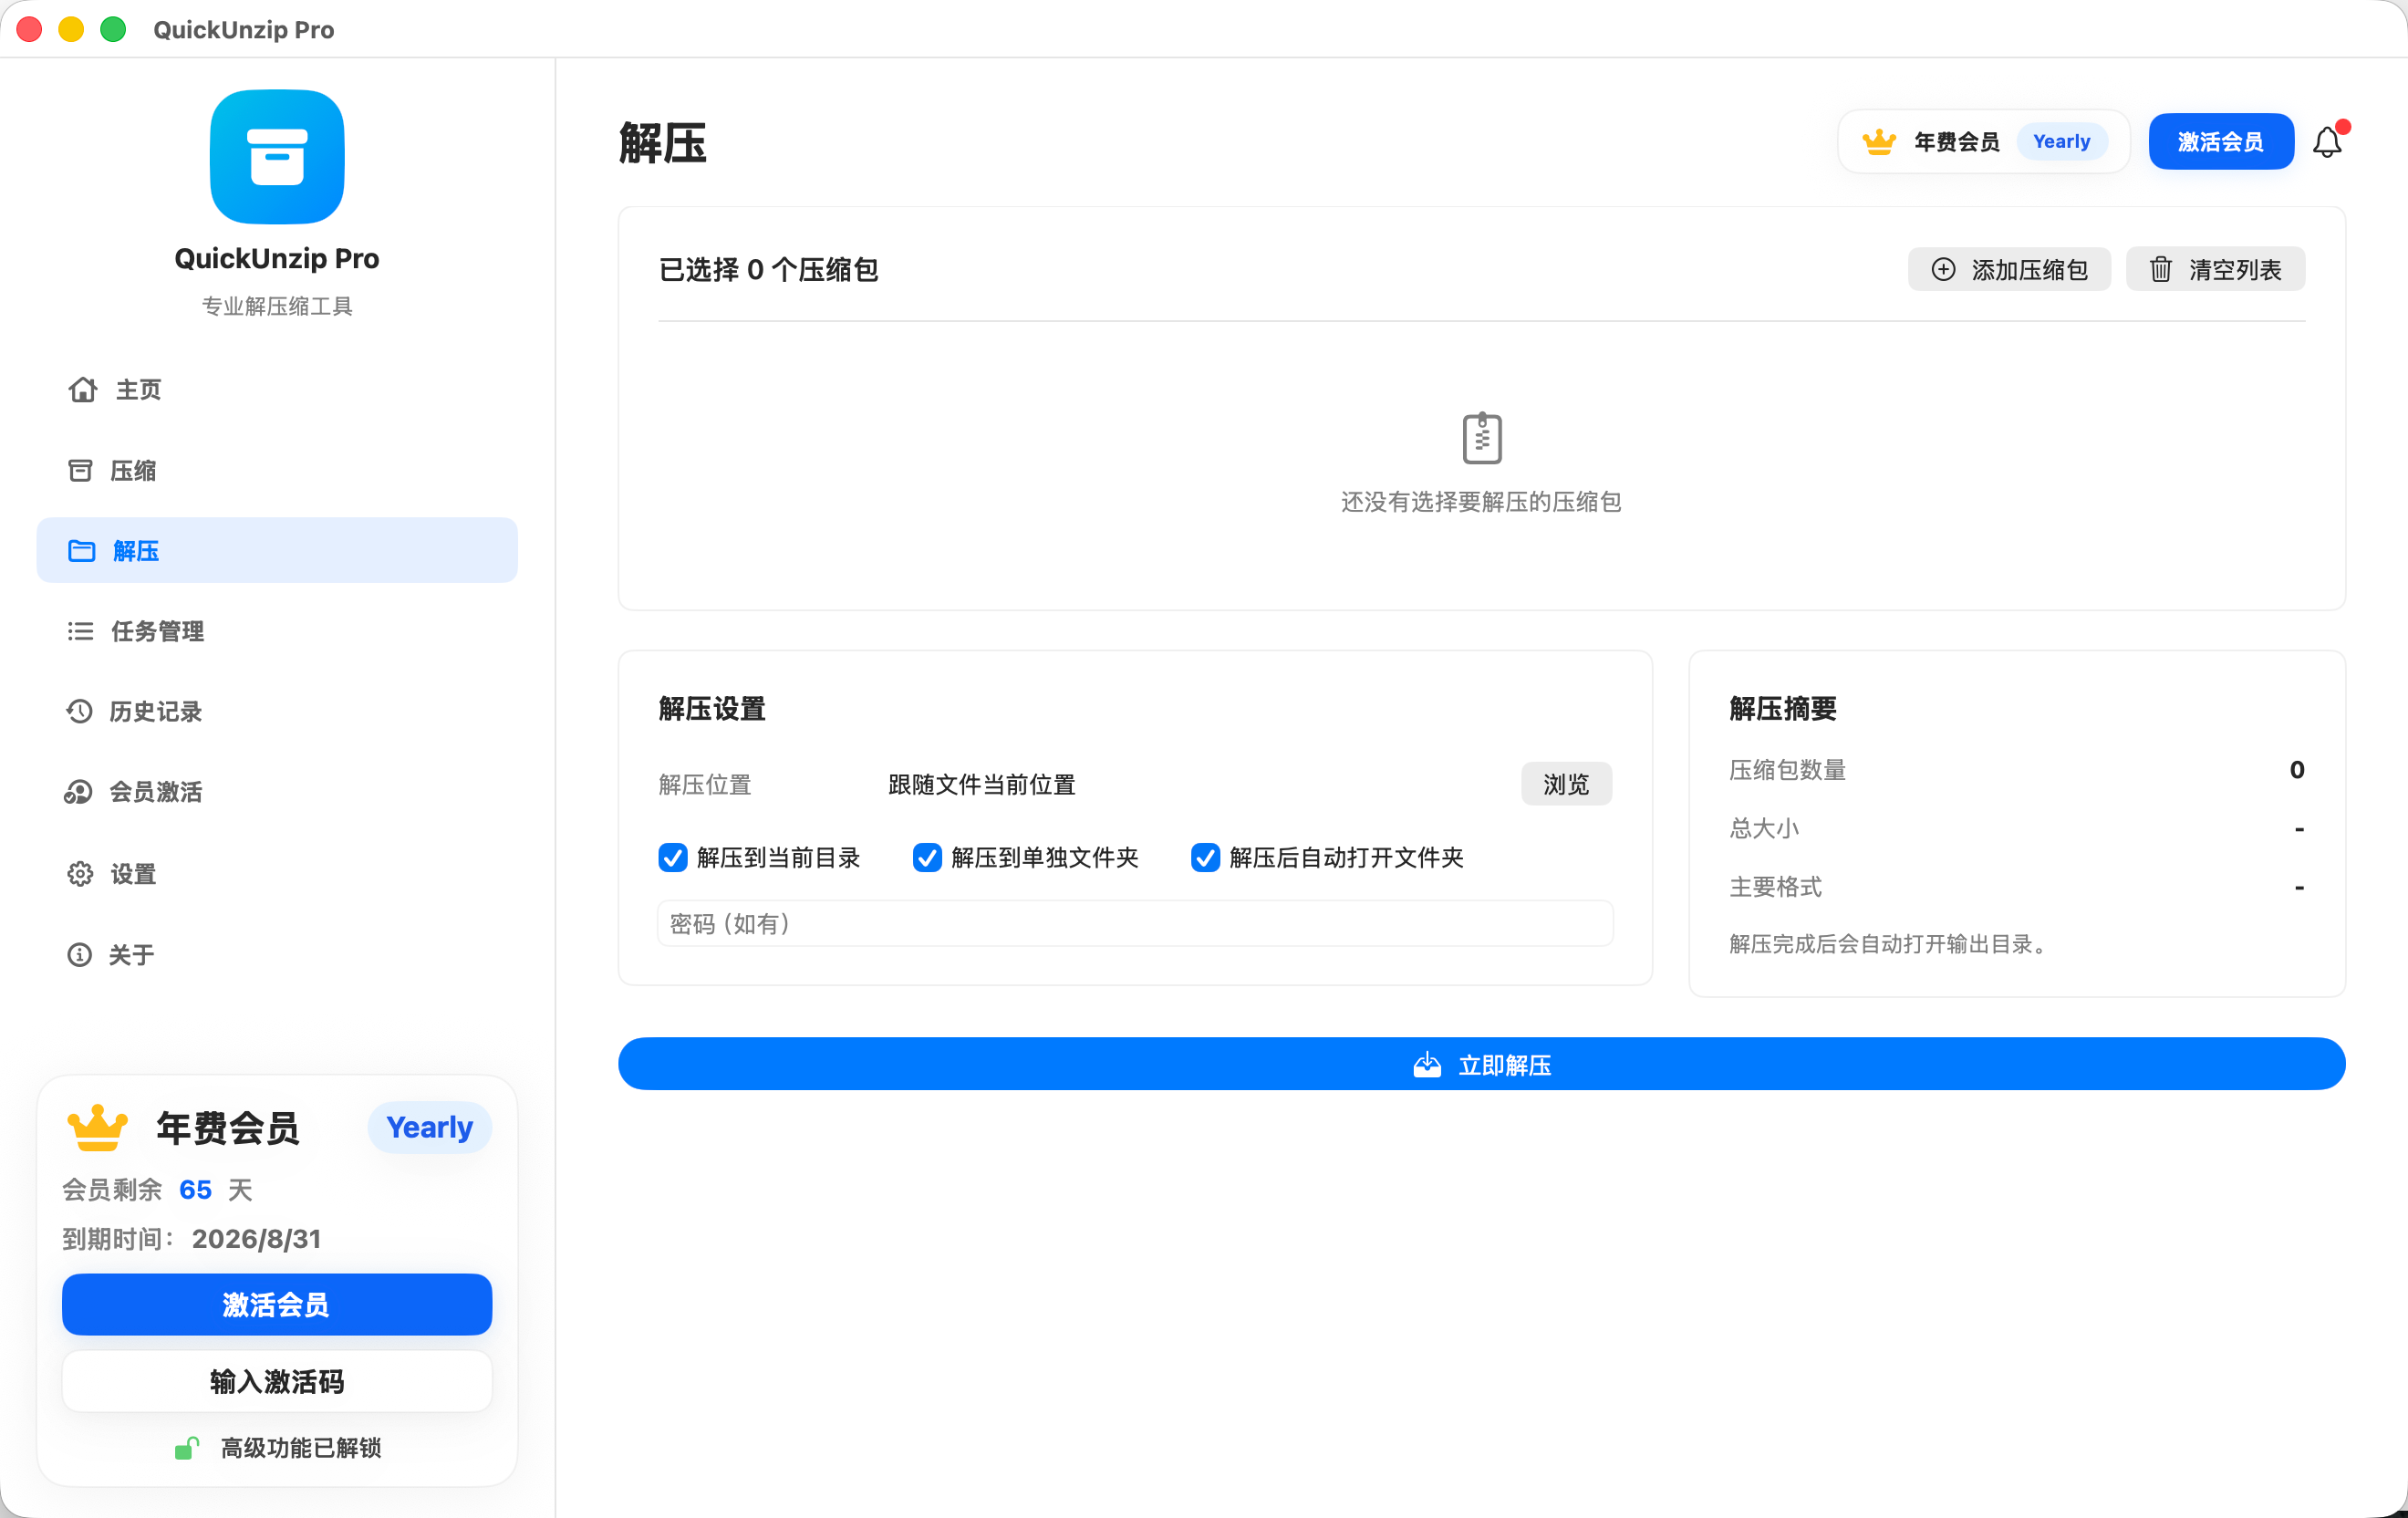Click the crown icon in the header badge

[x=1879, y=142]
